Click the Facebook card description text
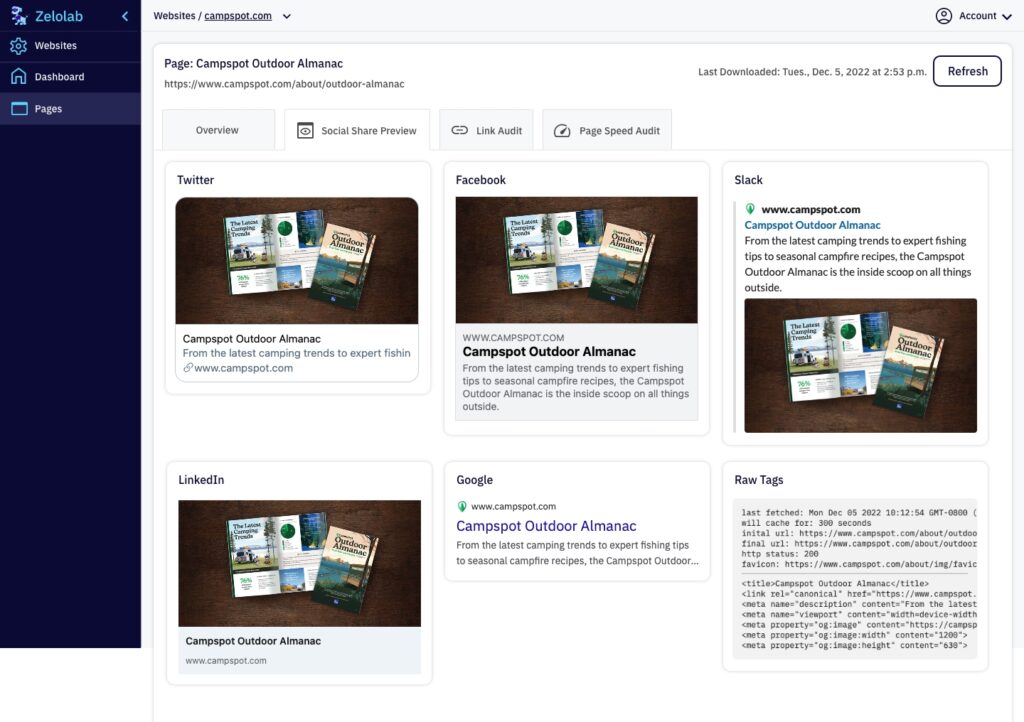1024x722 pixels. click(x=575, y=387)
